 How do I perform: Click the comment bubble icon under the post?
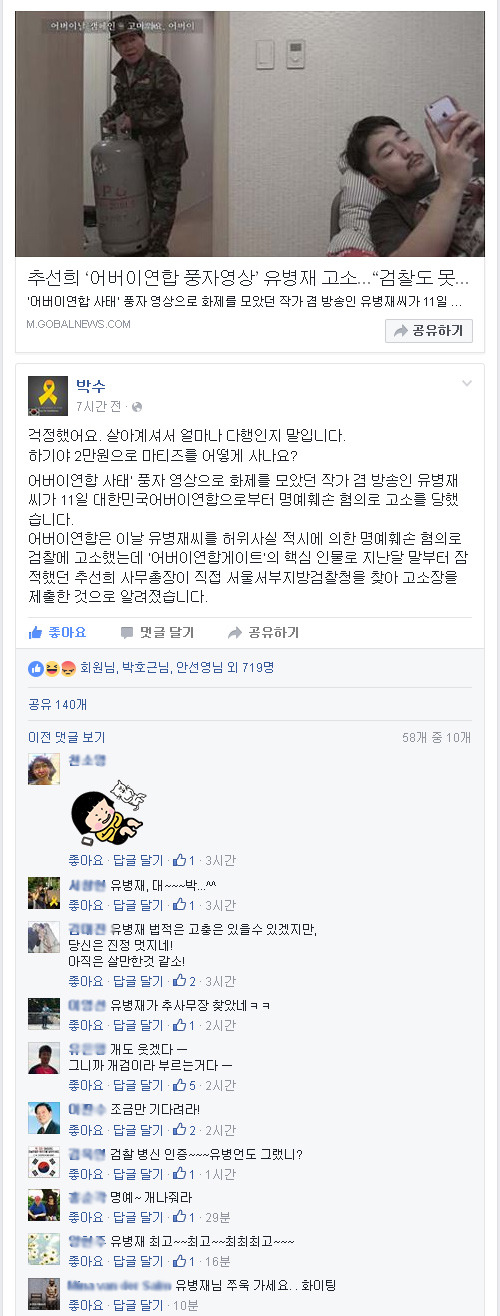click(127, 633)
